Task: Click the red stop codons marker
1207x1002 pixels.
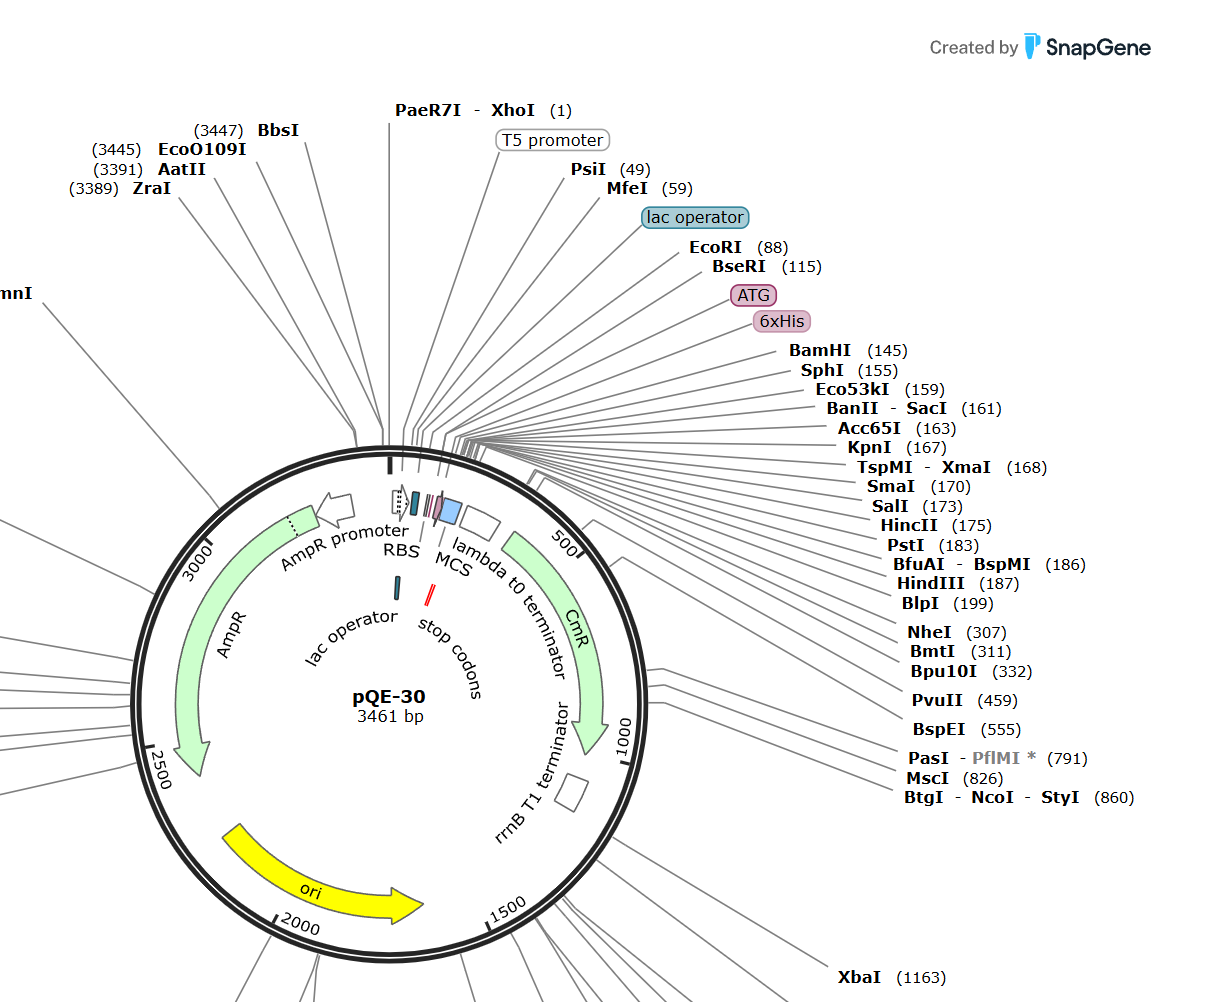Action: coord(429,595)
